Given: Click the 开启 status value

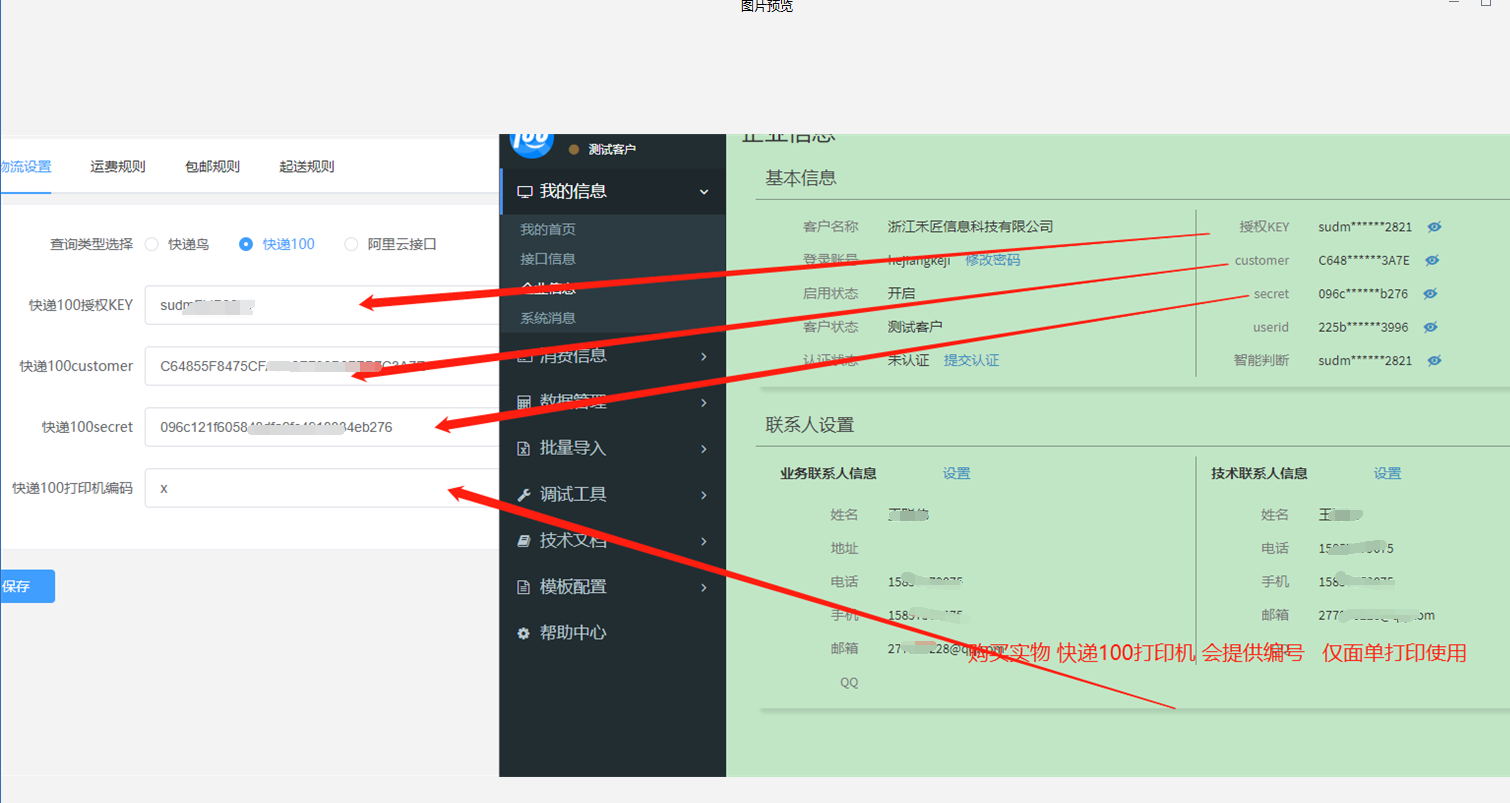Looking at the screenshot, I should tap(901, 294).
